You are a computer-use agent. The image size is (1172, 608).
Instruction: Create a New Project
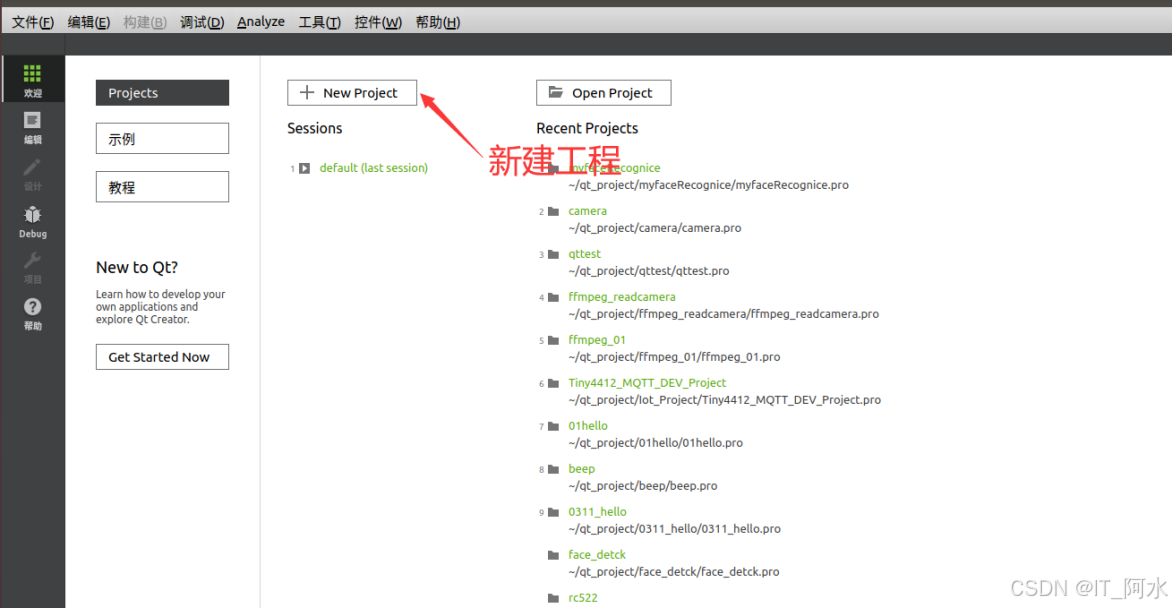coord(352,93)
